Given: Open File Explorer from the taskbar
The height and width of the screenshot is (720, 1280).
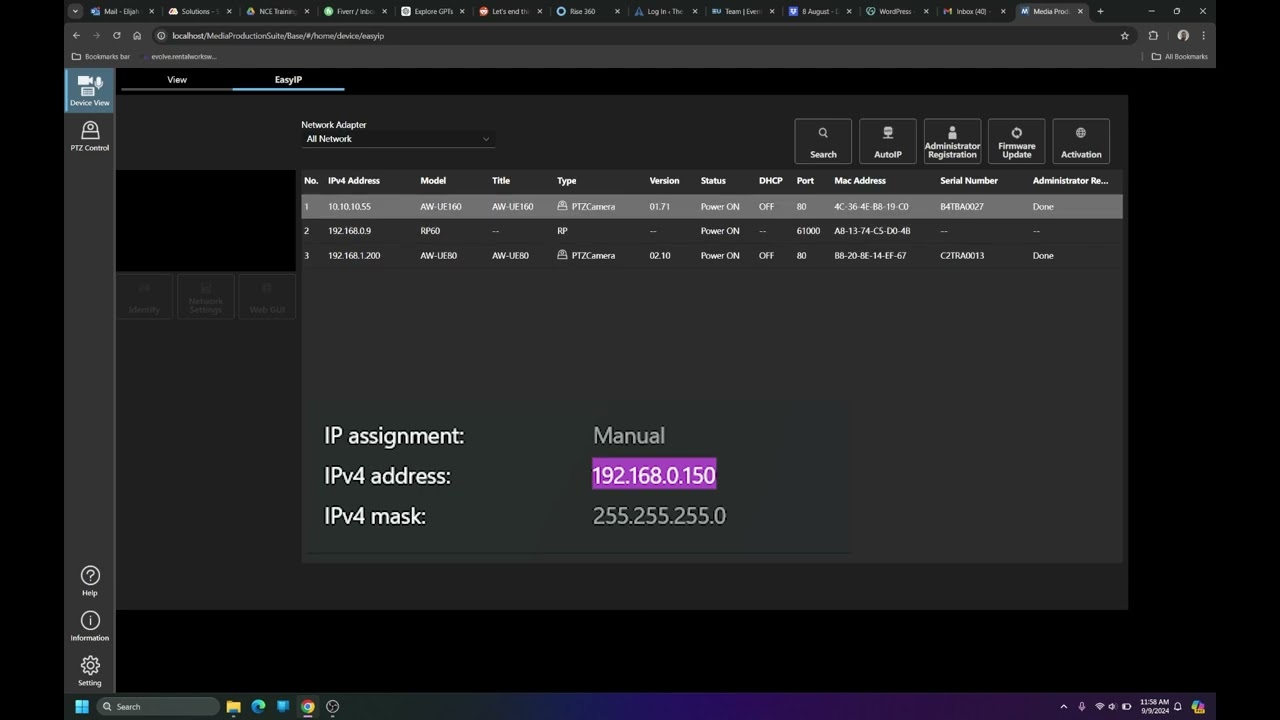Looking at the screenshot, I should pyautogui.click(x=233, y=707).
